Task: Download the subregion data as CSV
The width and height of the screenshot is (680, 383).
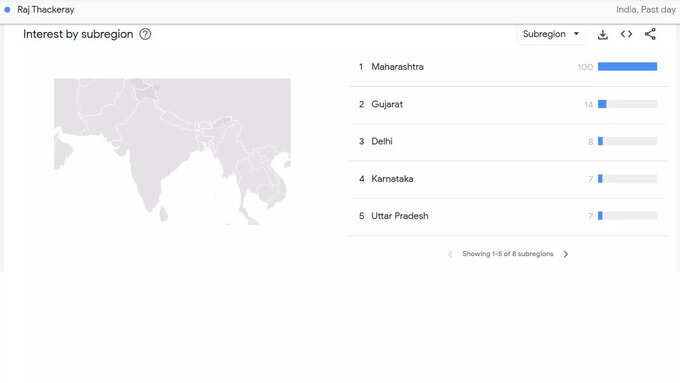Action: coord(602,34)
